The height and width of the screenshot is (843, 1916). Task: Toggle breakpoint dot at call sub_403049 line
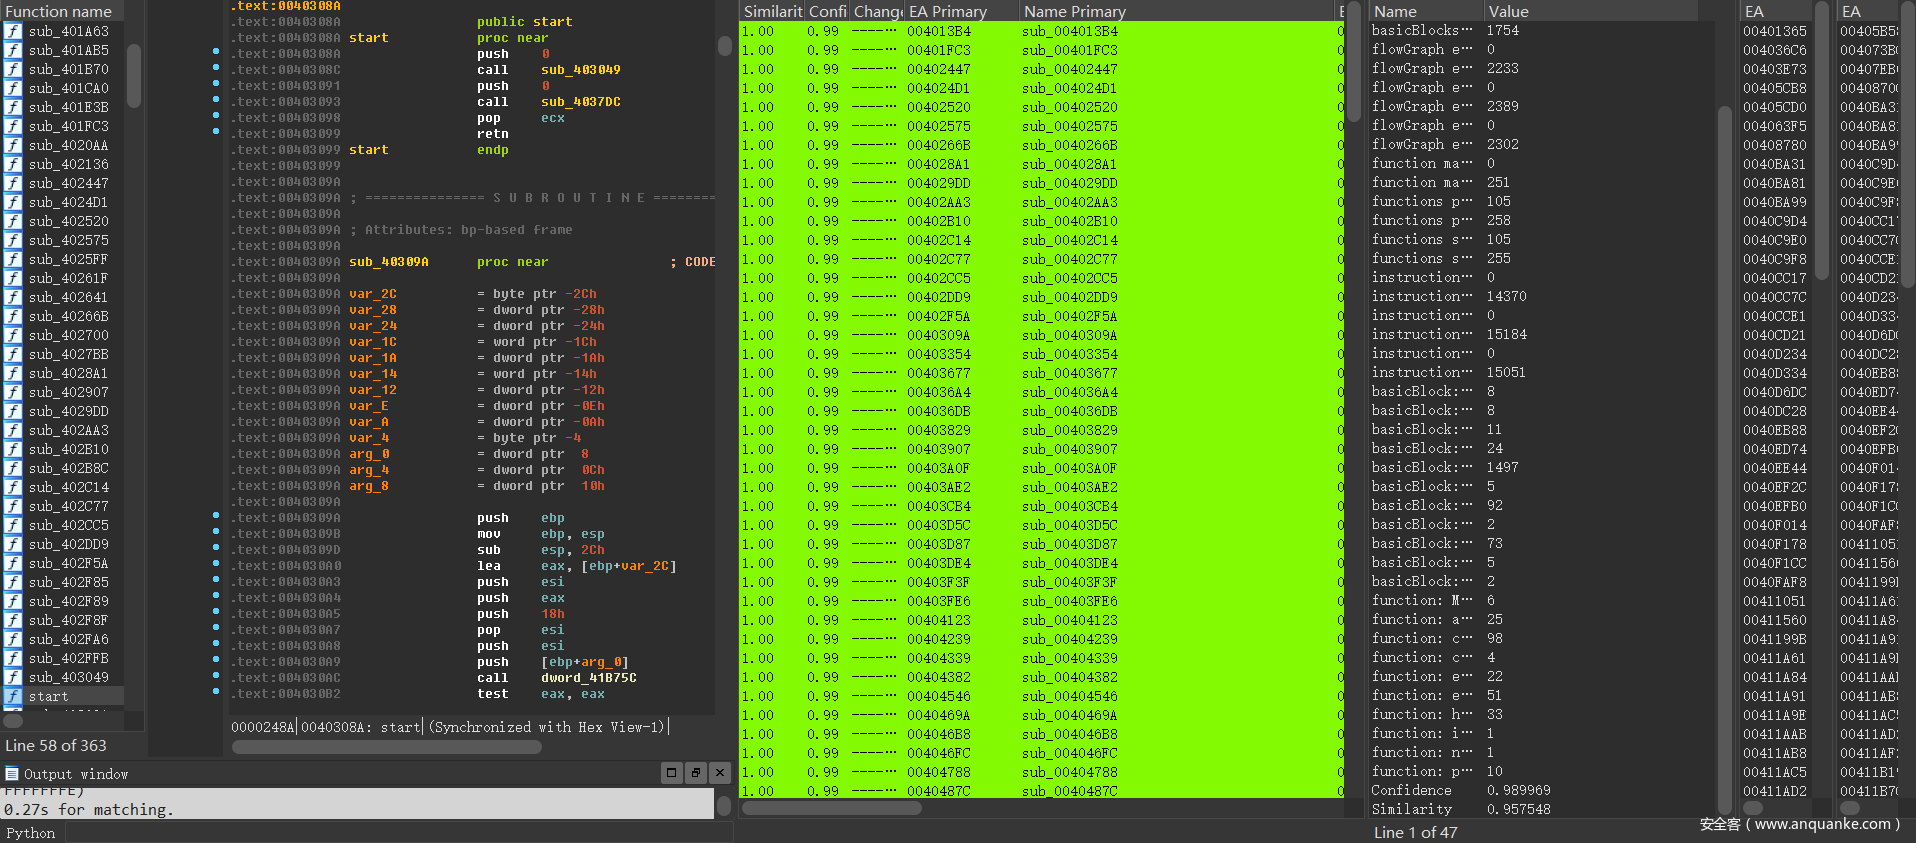point(216,67)
